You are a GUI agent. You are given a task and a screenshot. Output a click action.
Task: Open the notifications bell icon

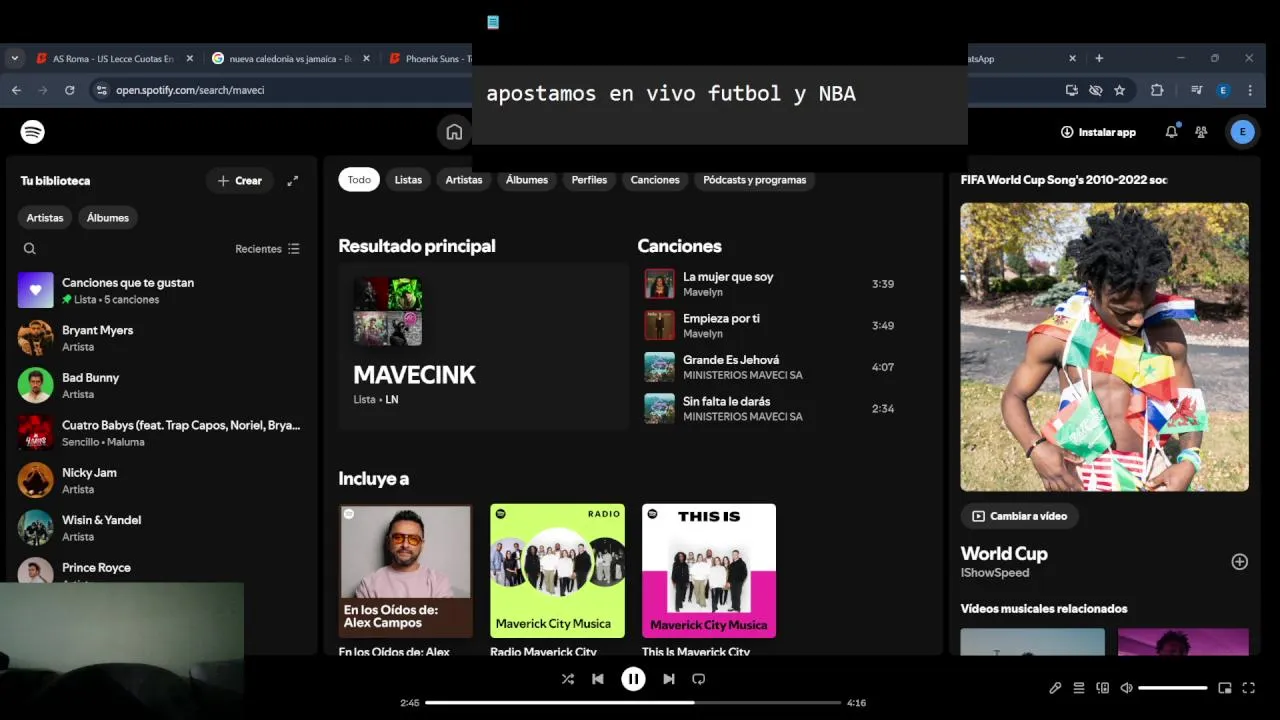click(1171, 132)
